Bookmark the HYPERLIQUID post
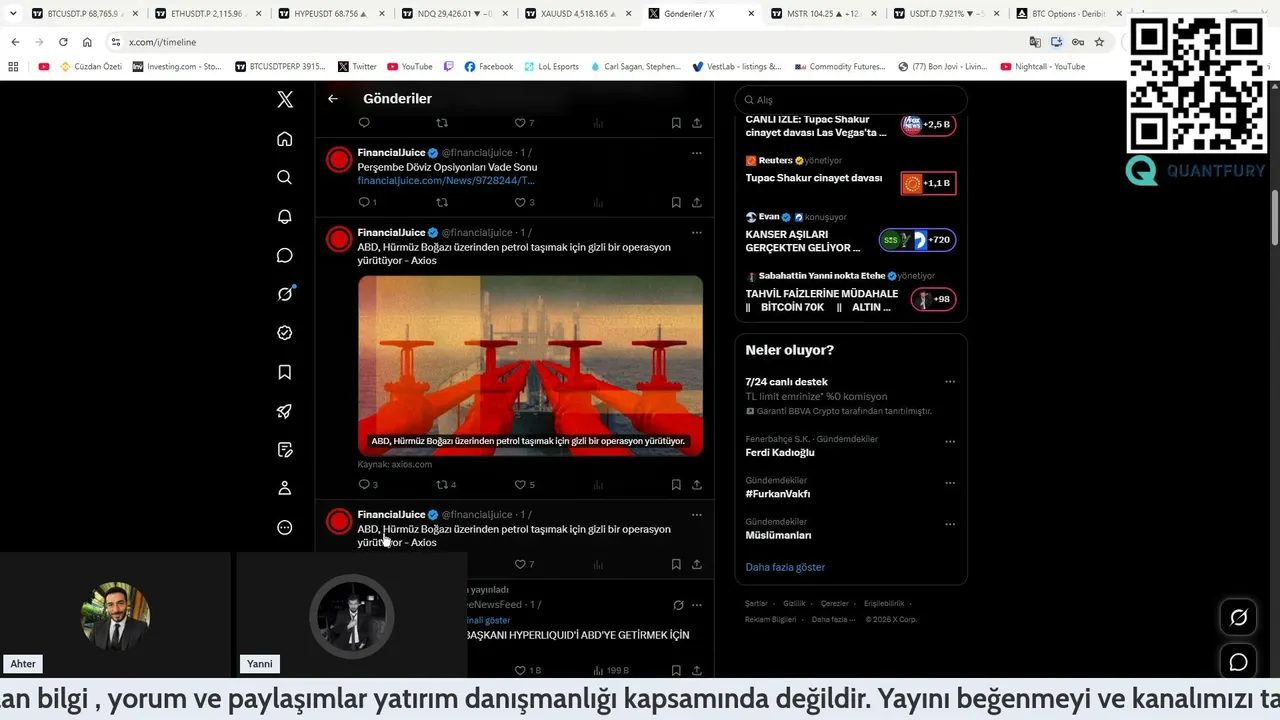This screenshot has width=1280, height=720. (x=676, y=670)
